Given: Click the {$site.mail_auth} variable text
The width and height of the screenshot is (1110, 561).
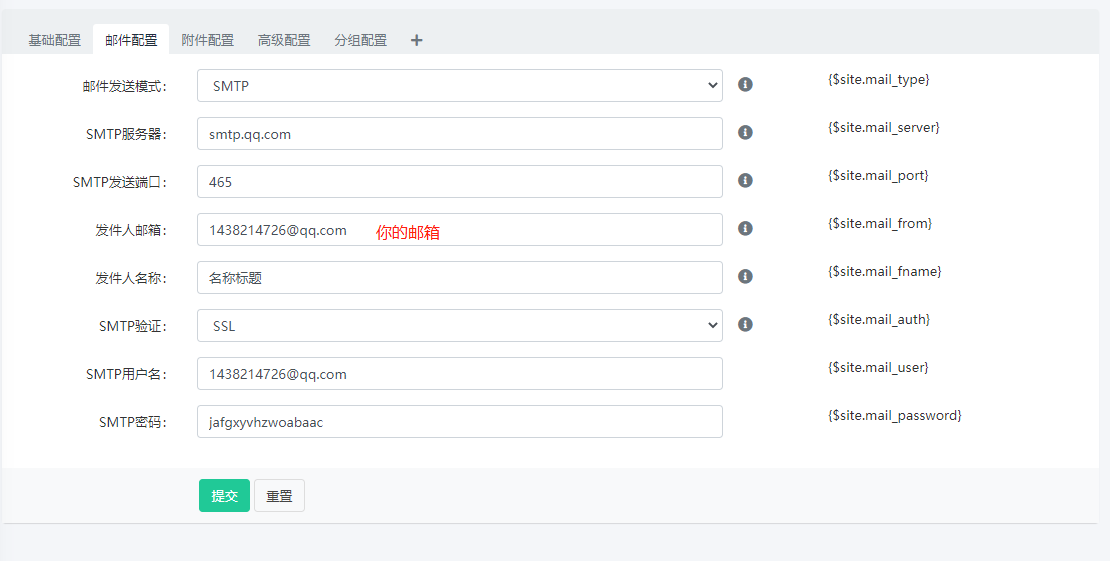Looking at the screenshot, I should coord(879,319).
